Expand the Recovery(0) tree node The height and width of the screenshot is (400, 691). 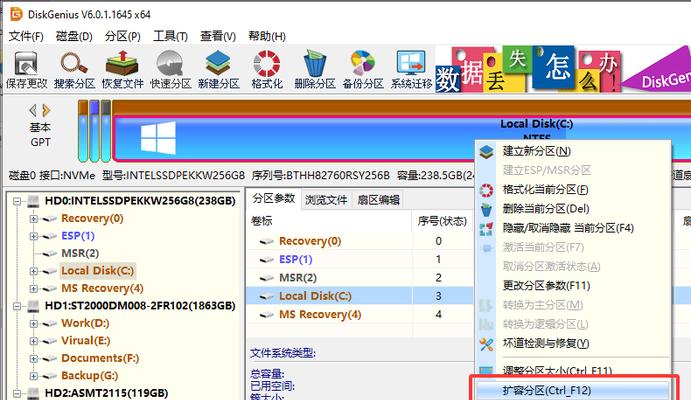(33, 219)
